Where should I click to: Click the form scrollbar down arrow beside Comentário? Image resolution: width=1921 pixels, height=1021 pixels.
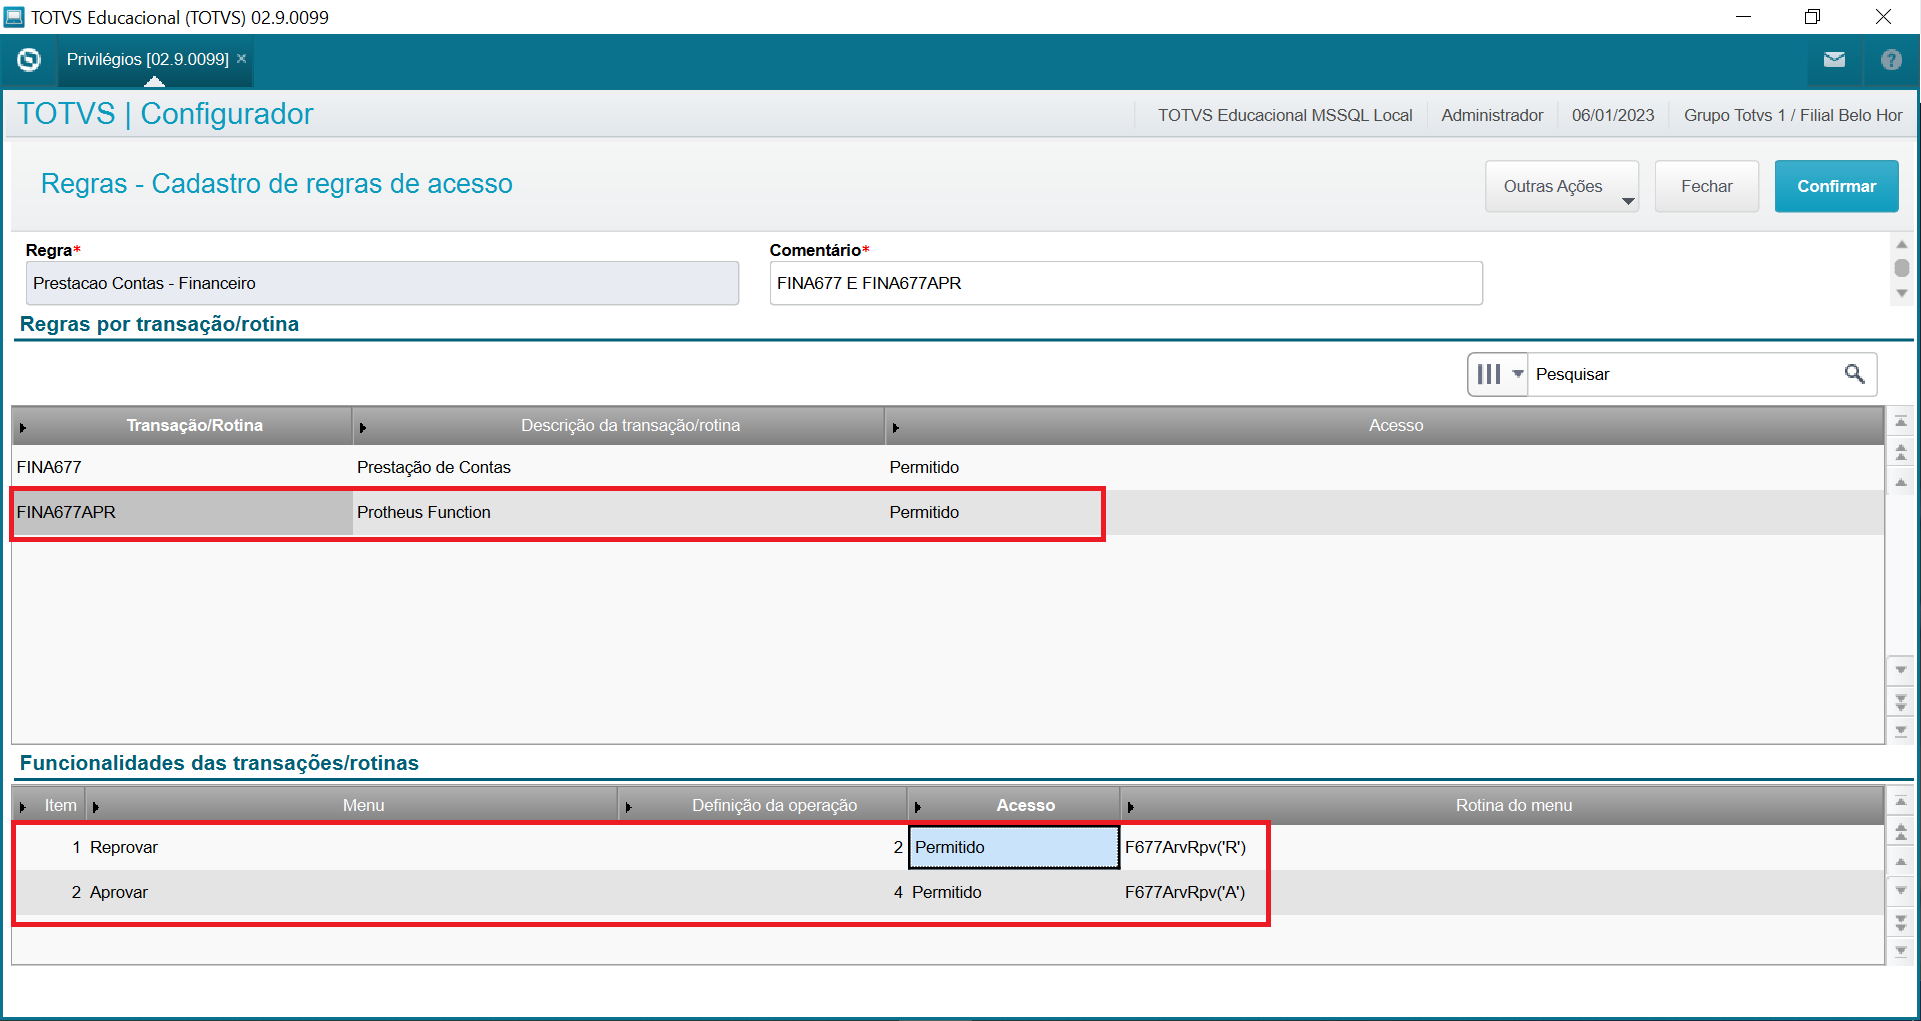(1902, 293)
